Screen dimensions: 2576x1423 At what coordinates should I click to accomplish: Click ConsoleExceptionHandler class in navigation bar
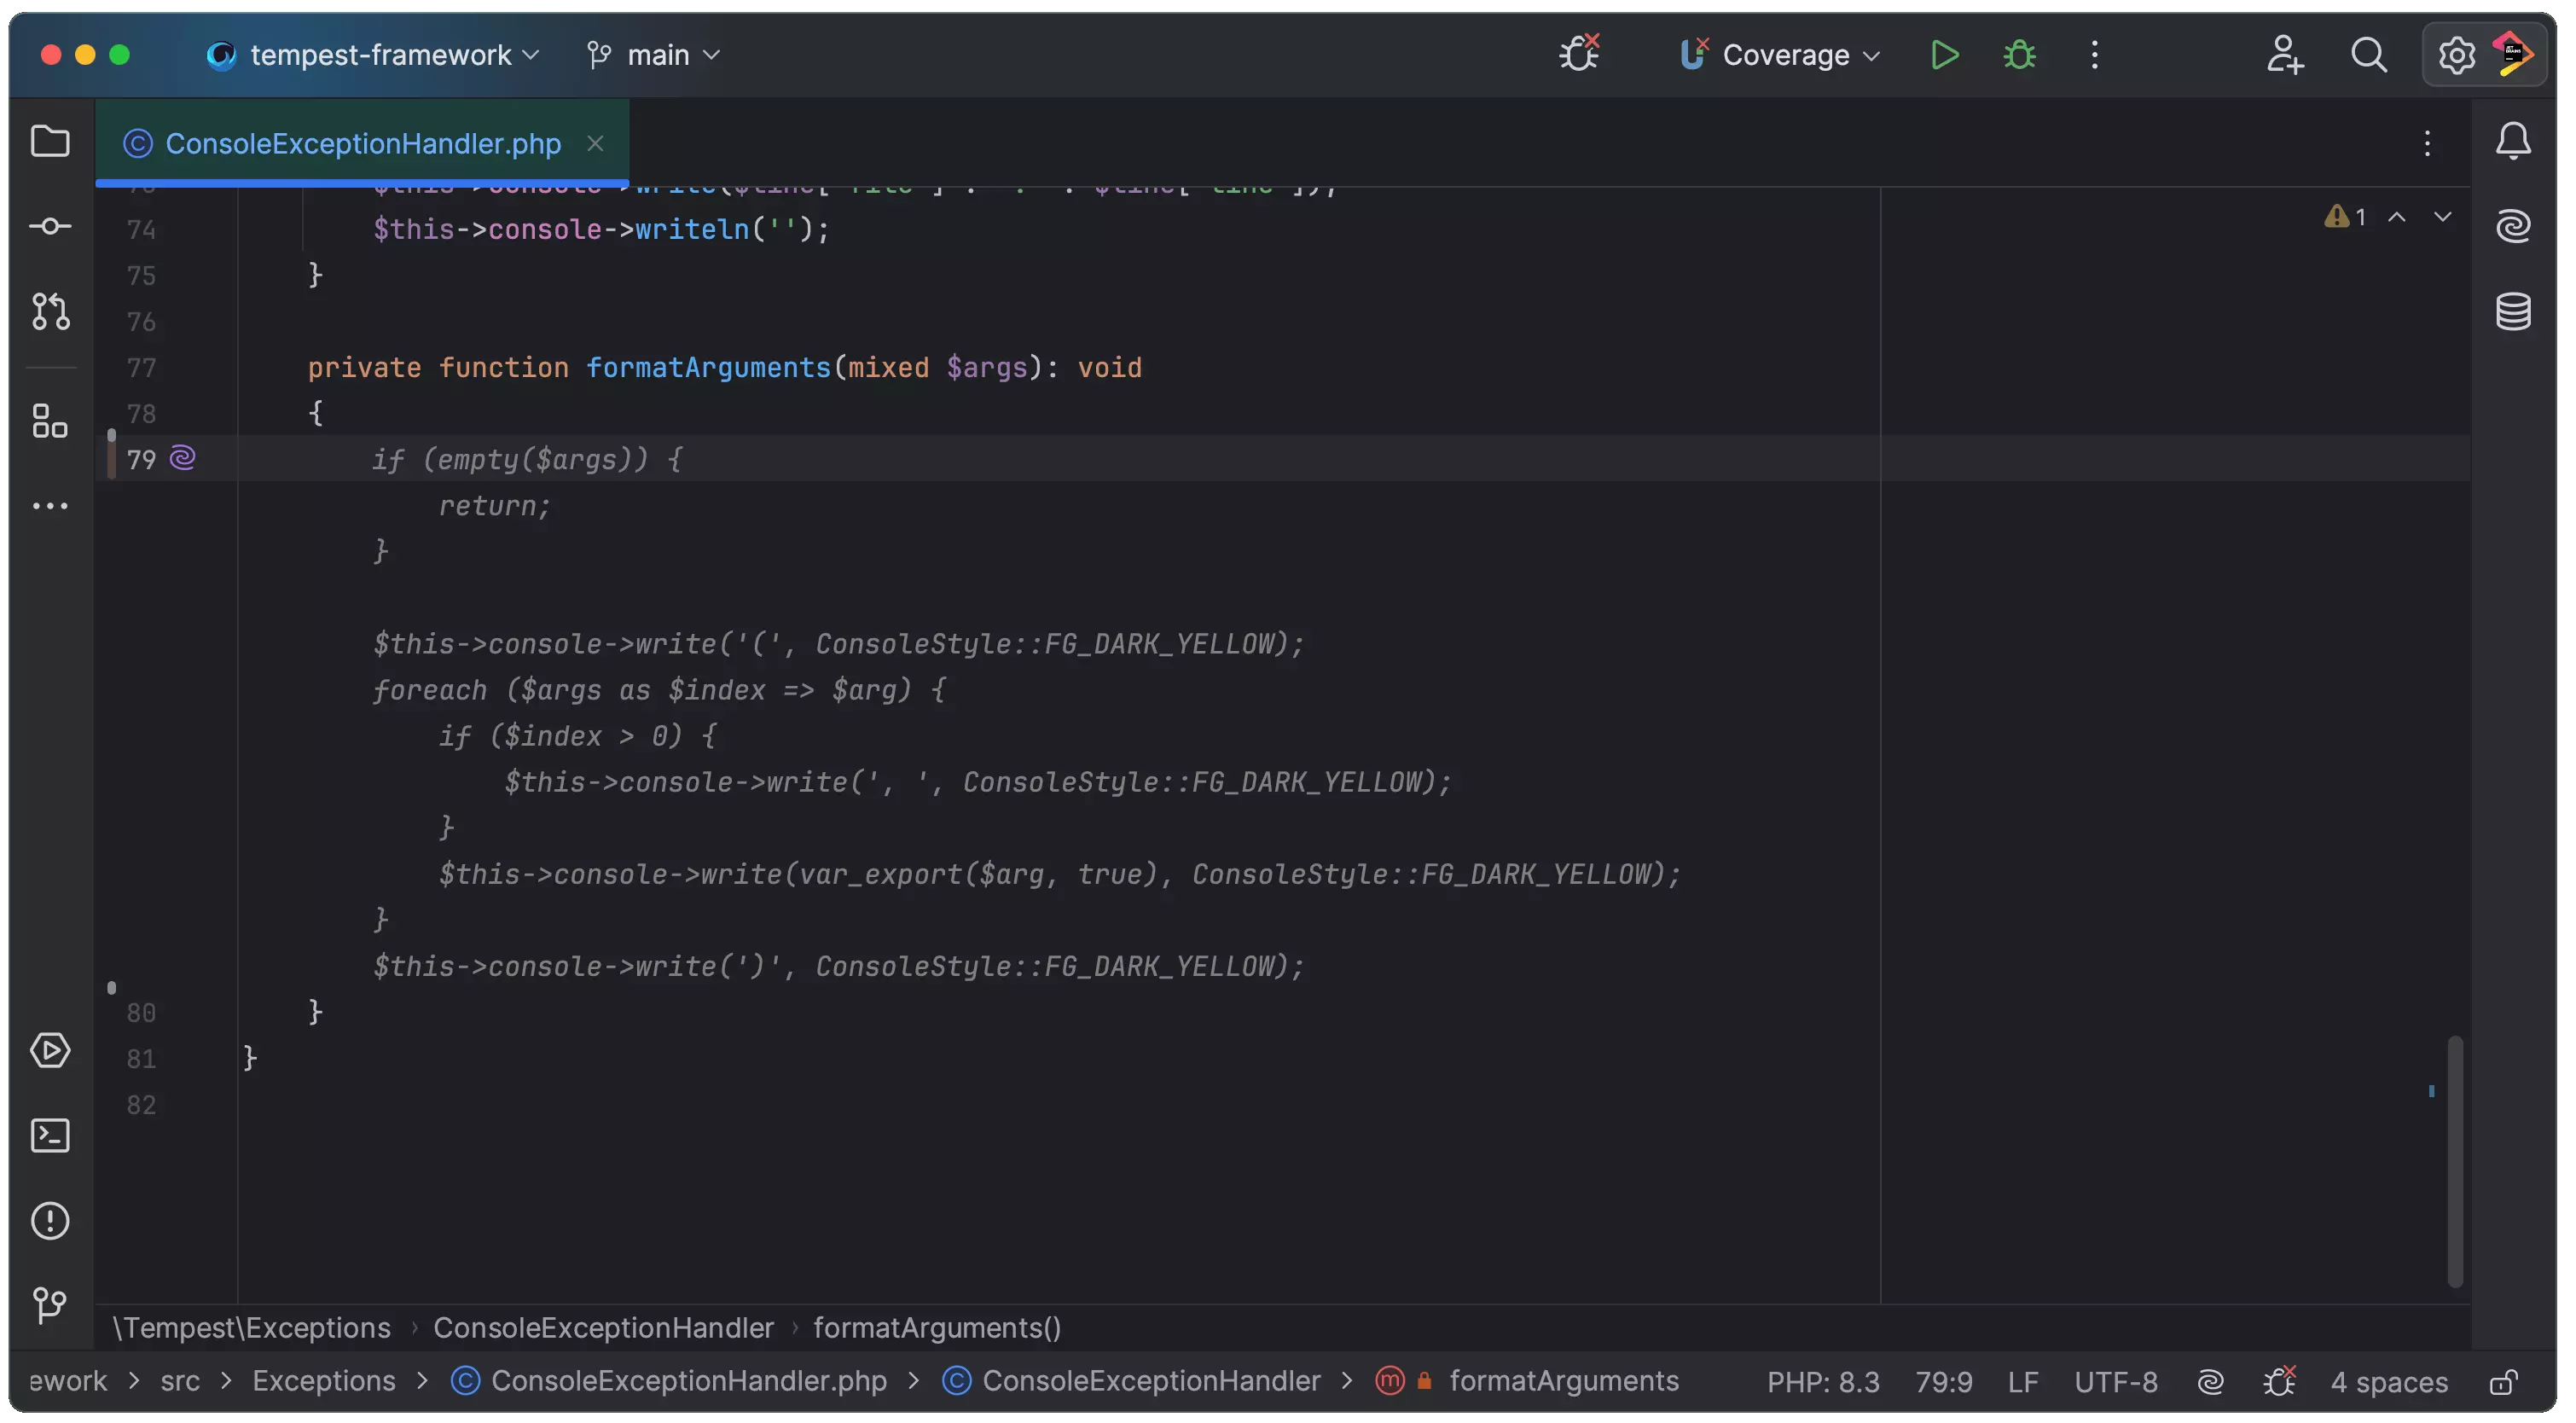(1131, 1381)
